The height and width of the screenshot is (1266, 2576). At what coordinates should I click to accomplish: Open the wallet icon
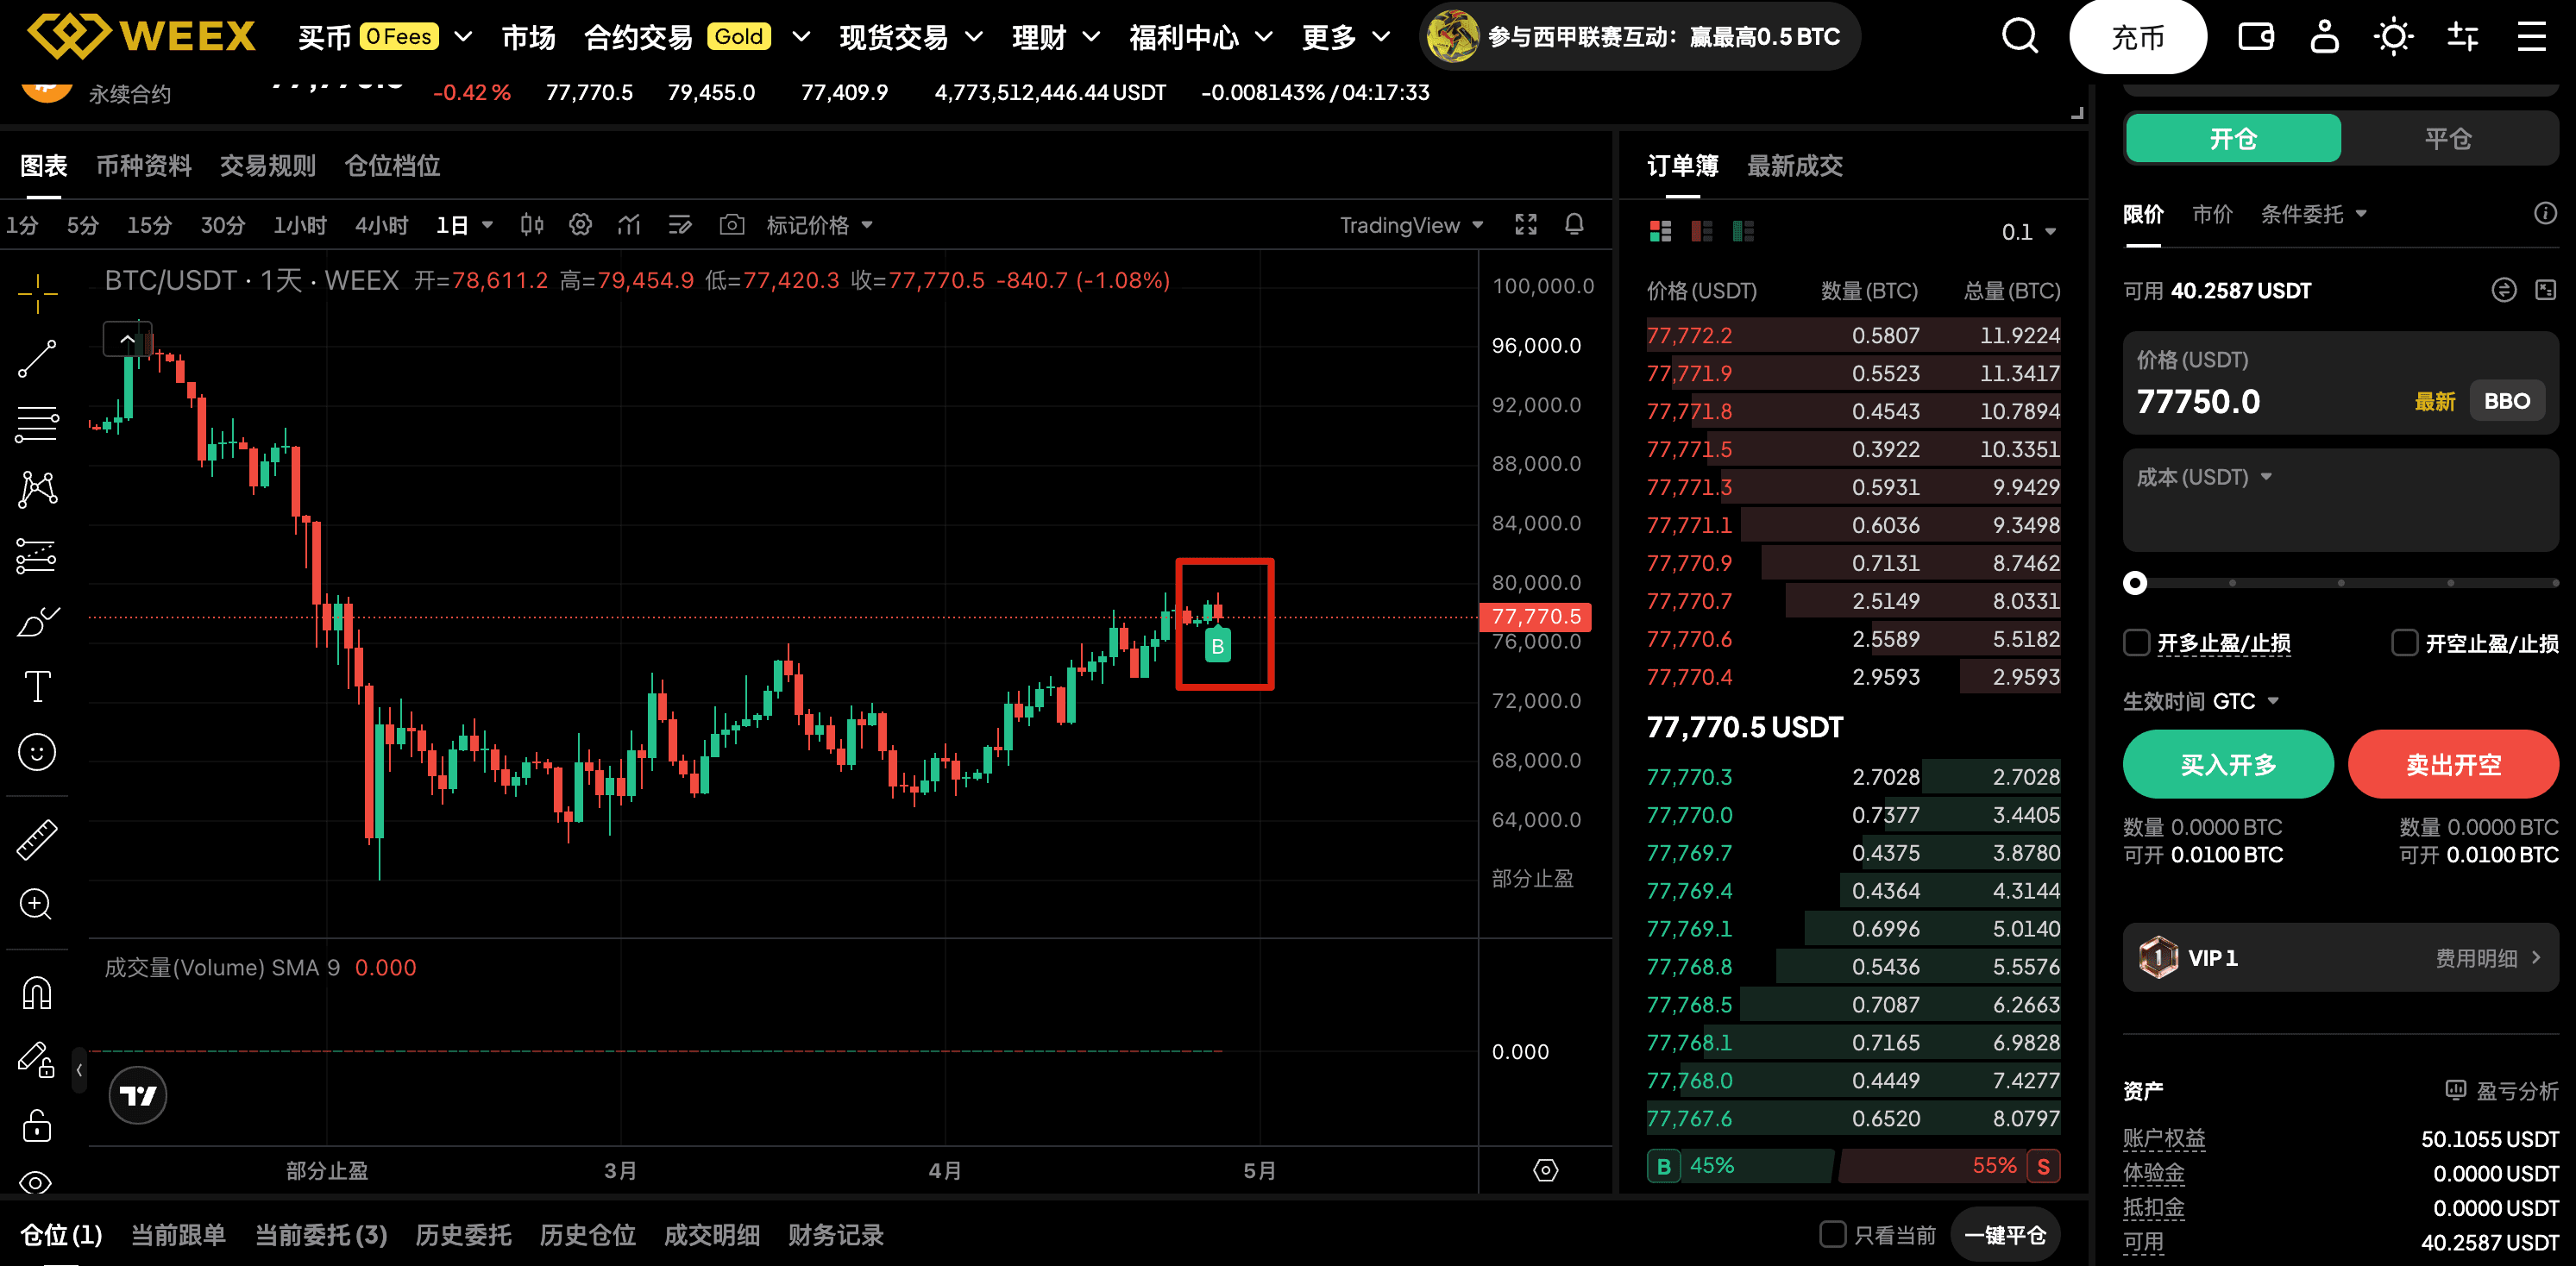(2255, 37)
